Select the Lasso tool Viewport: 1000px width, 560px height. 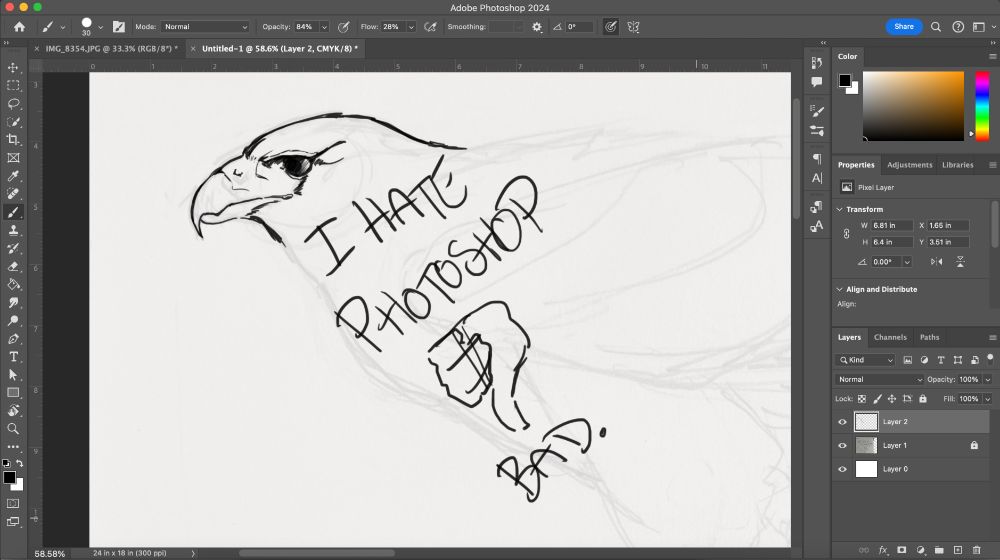14,104
